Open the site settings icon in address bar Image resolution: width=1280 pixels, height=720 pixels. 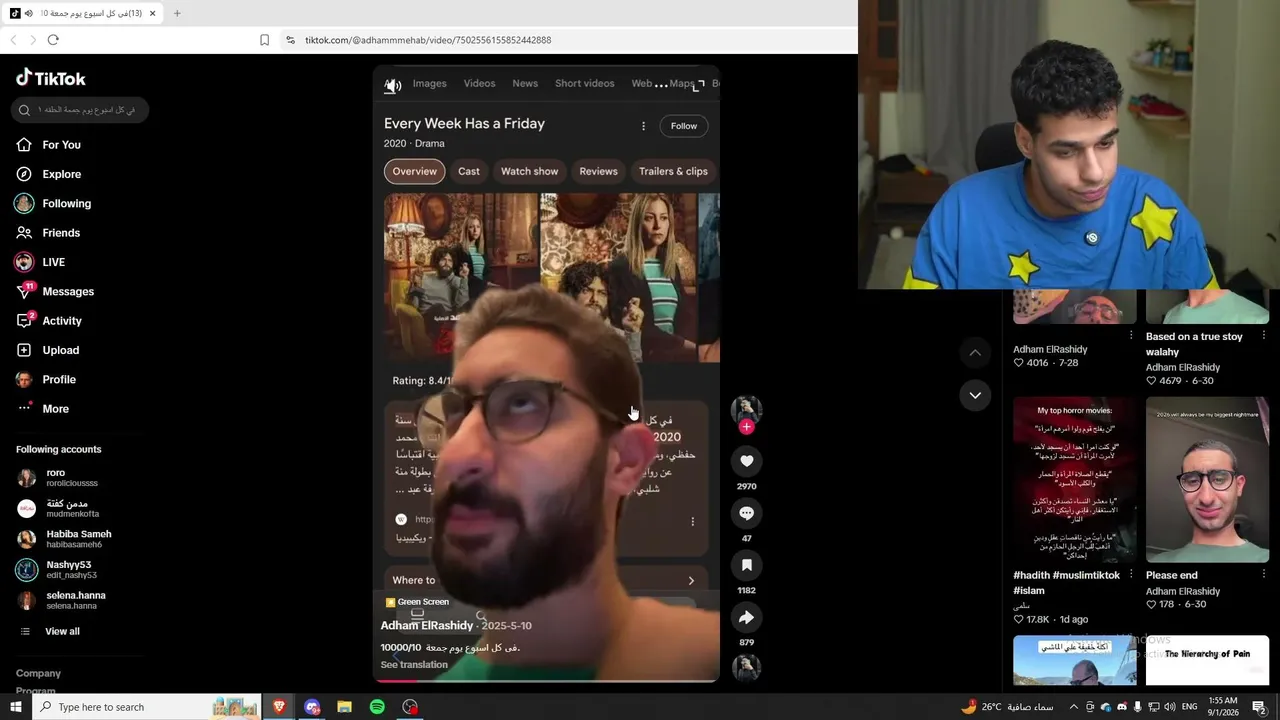[290, 40]
